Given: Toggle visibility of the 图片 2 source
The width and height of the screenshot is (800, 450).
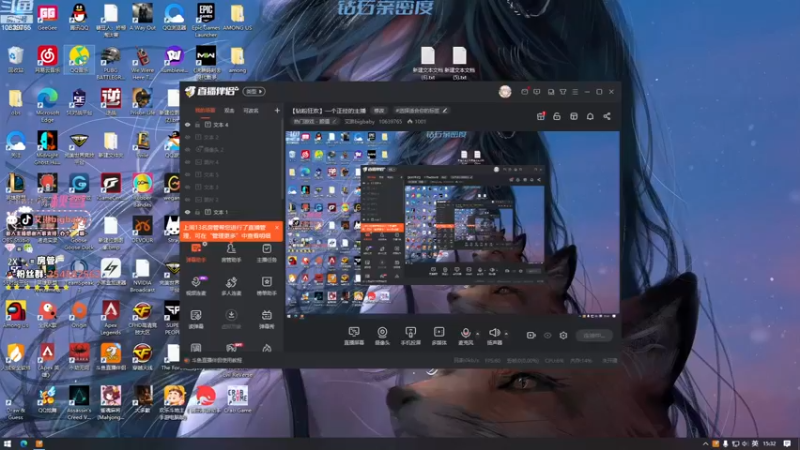Looking at the screenshot, I should coord(187,199).
